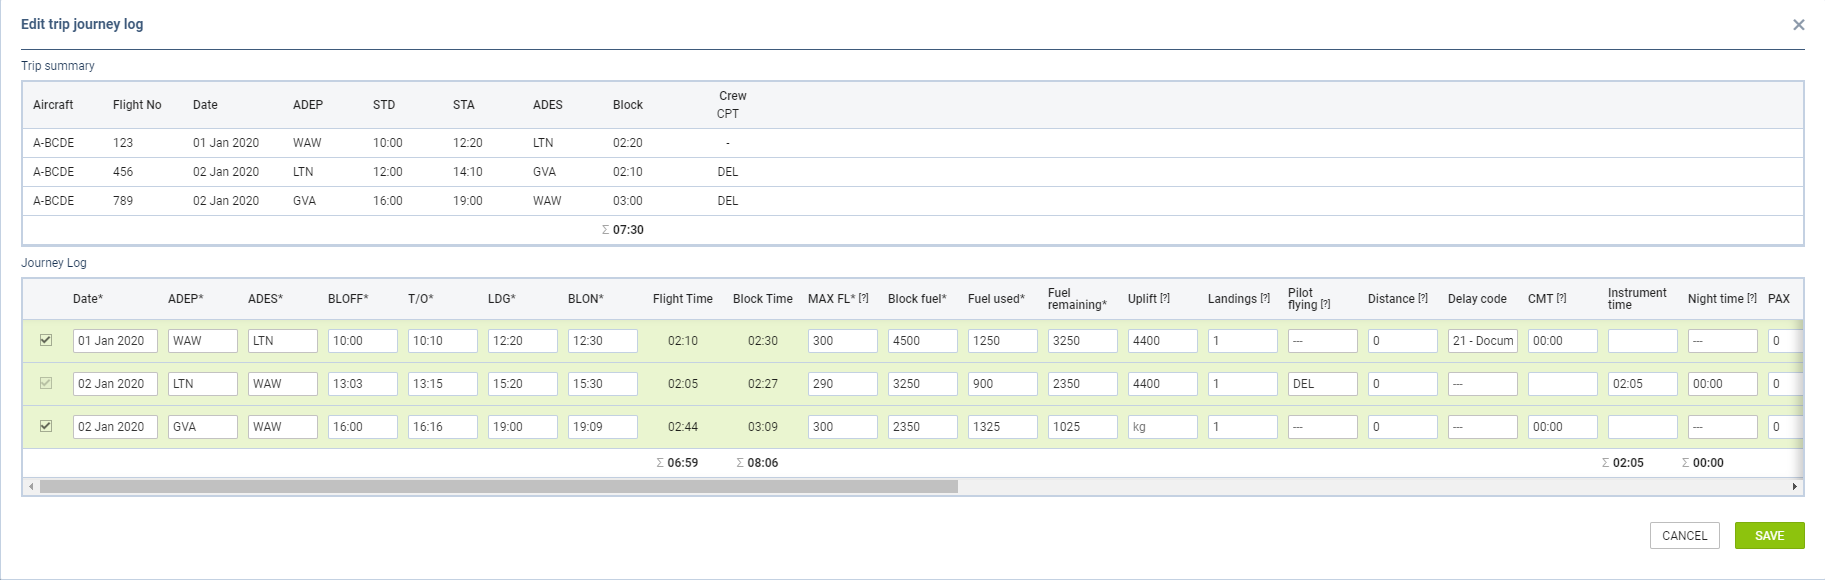Viewport: 1825px width, 580px height.
Task: Click the Uplift help icon
Action: click(1165, 298)
